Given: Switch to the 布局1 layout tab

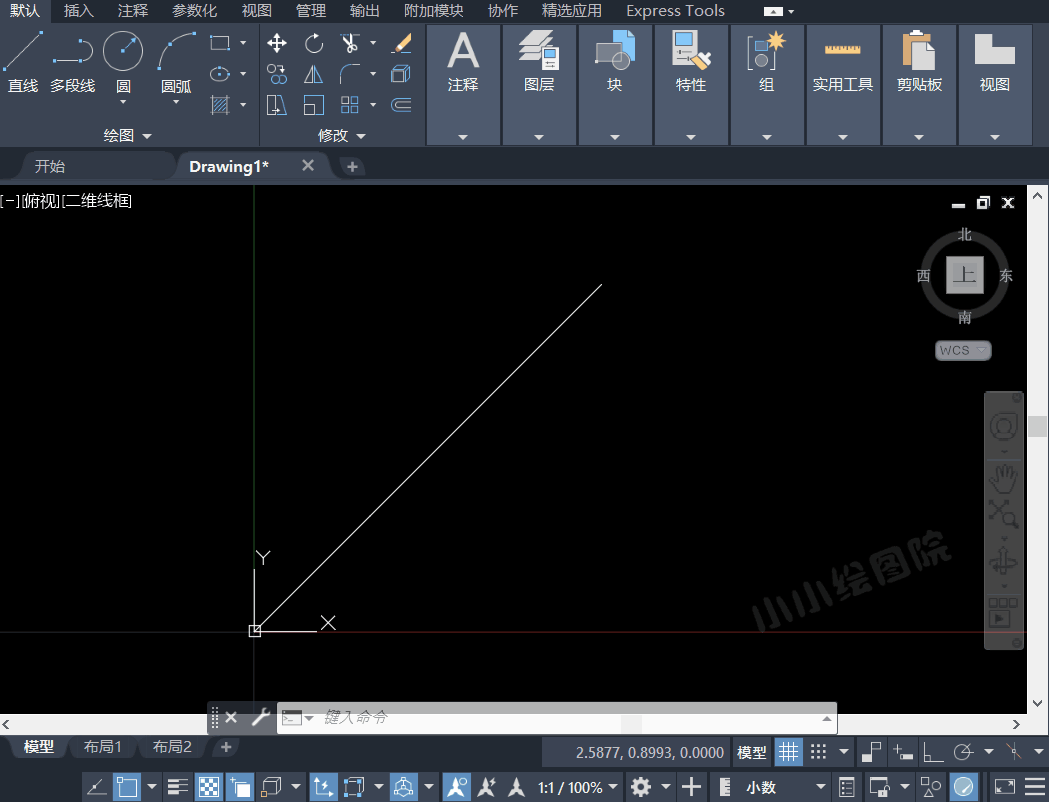Looking at the screenshot, I should coord(102,746).
